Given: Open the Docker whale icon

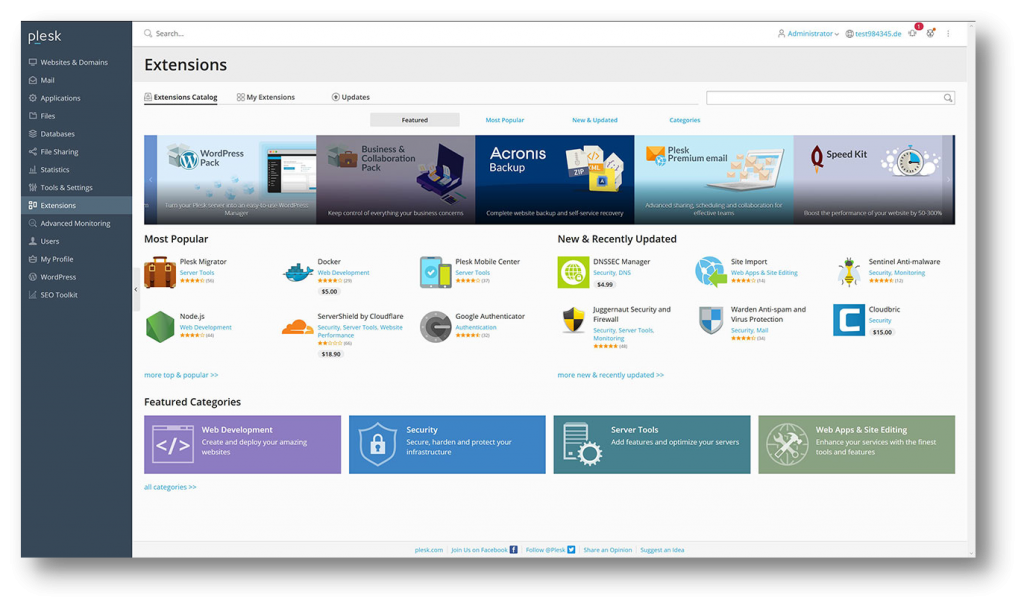Looking at the screenshot, I should [x=298, y=272].
